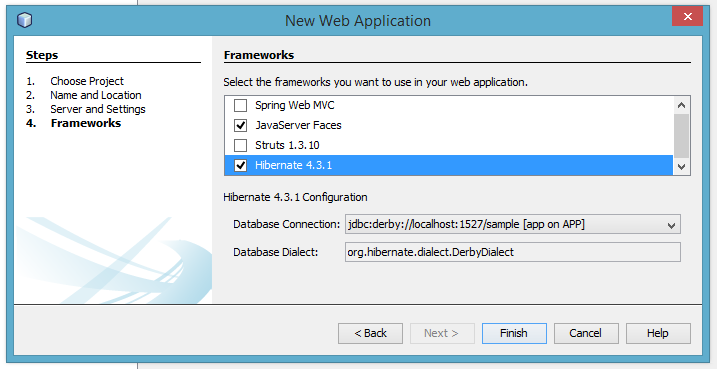The height and width of the screenshot is (369, 717).
Task: Click step 1 Choose Project
Action: pos(87,81)
